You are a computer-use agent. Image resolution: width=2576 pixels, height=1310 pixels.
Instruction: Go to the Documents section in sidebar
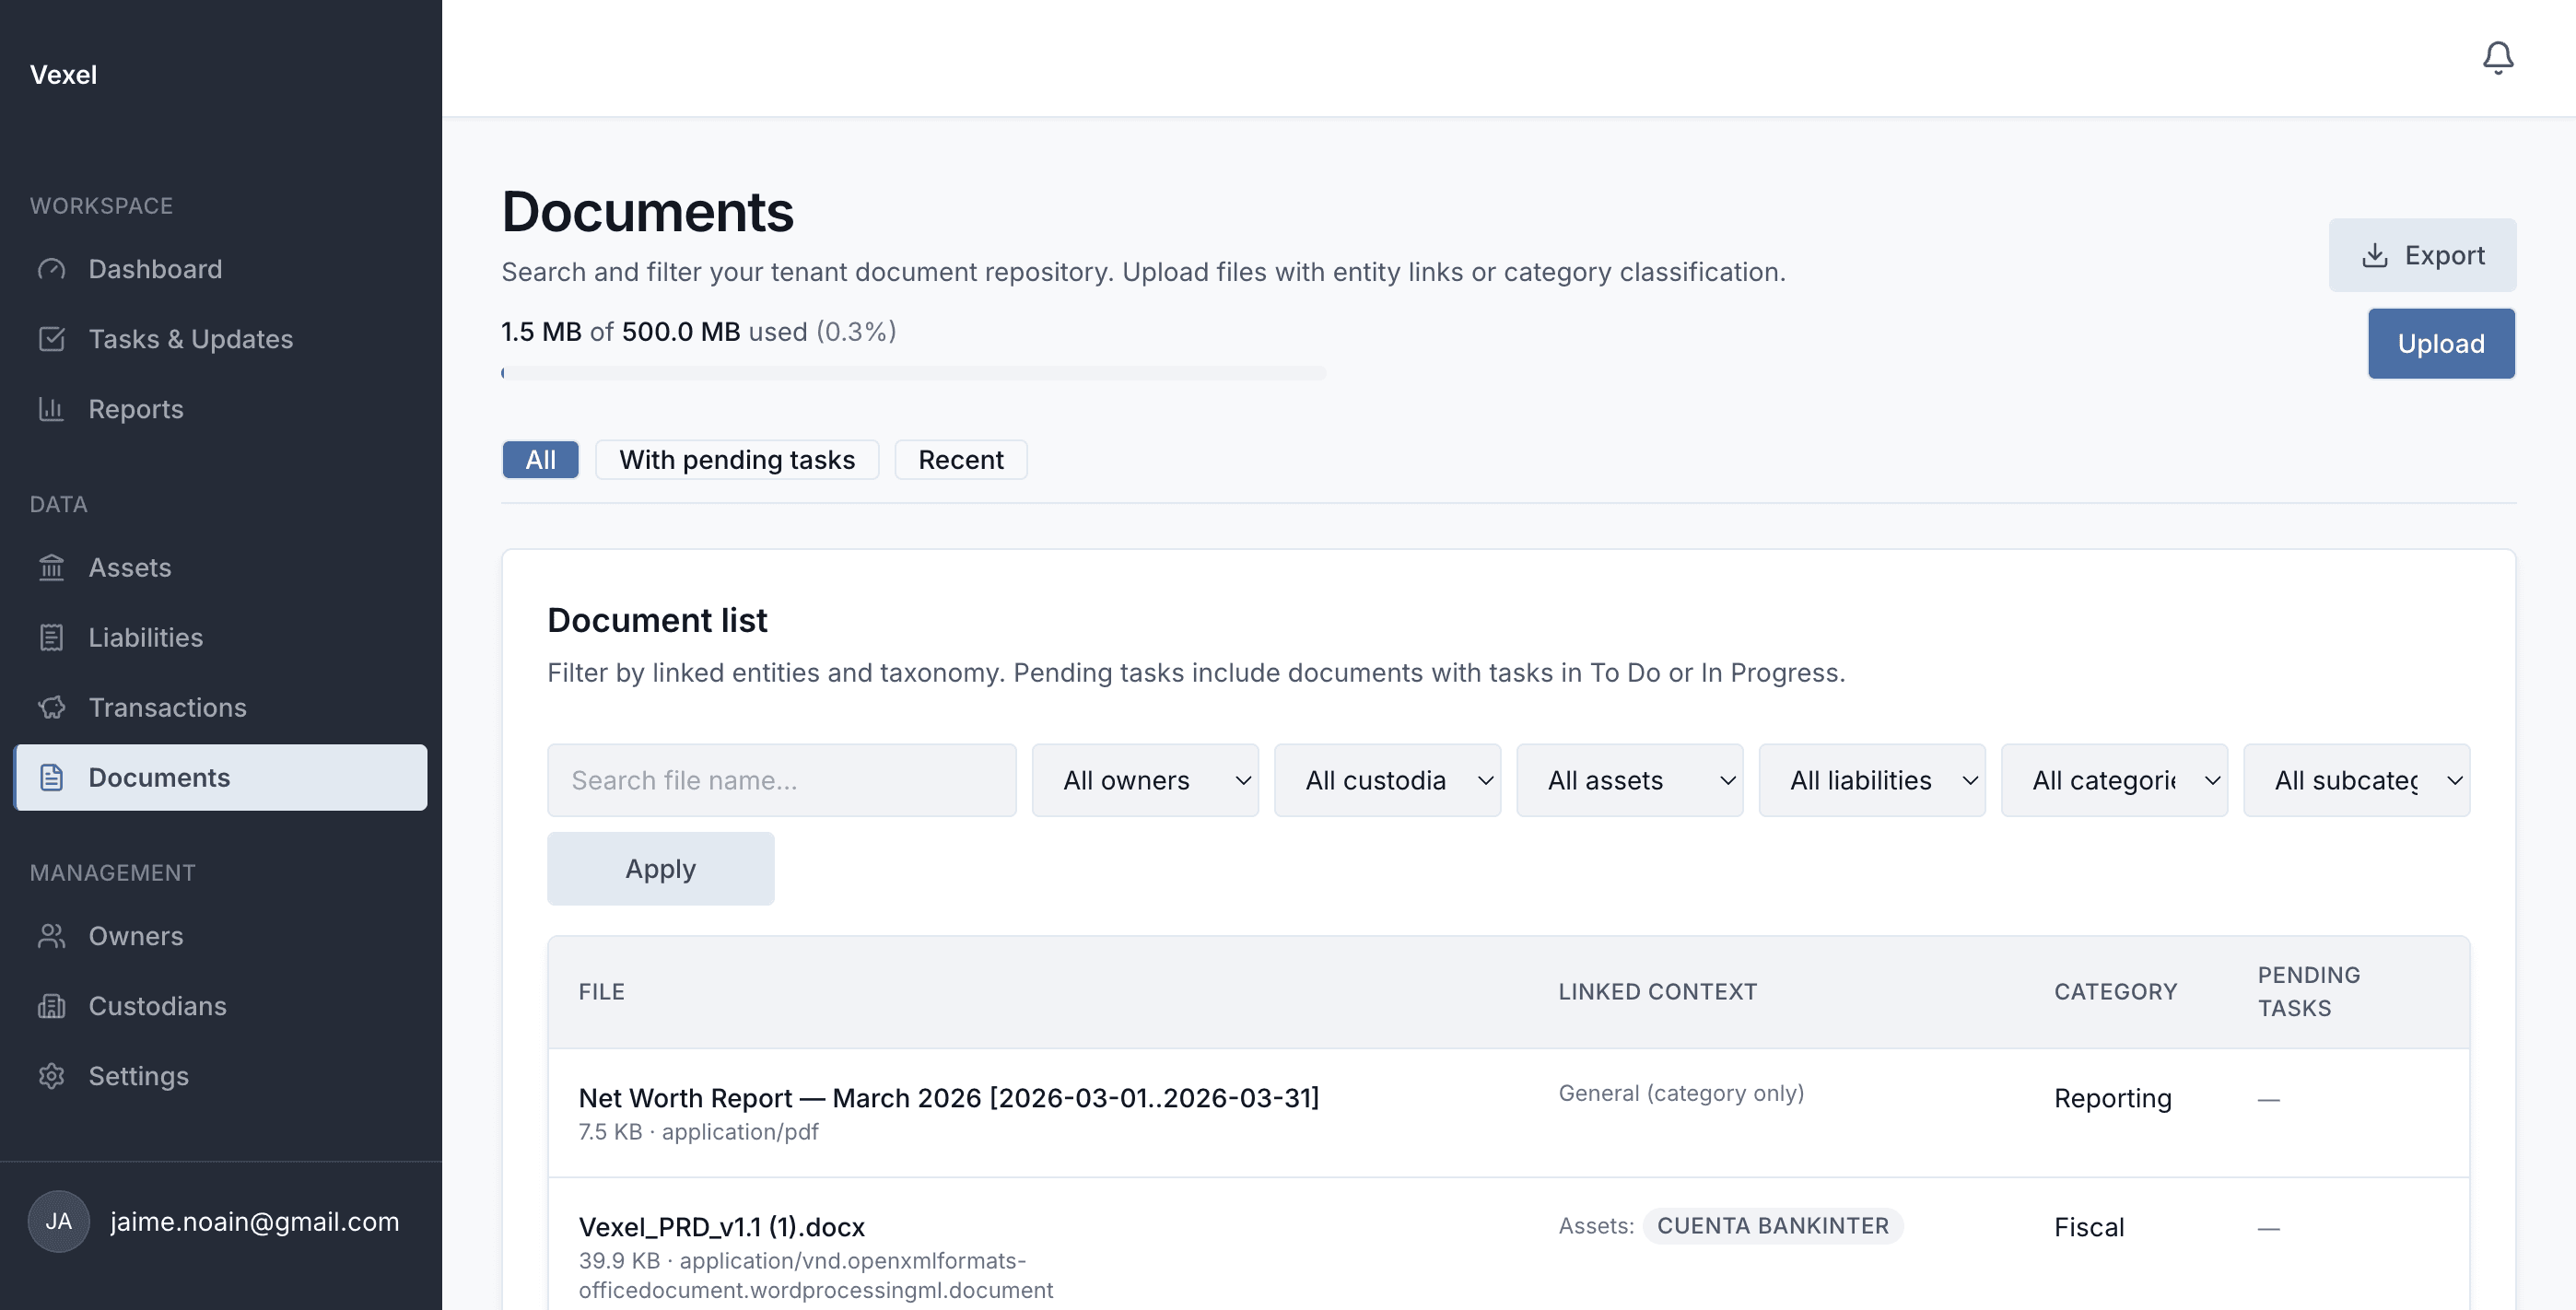pos(159,777)
